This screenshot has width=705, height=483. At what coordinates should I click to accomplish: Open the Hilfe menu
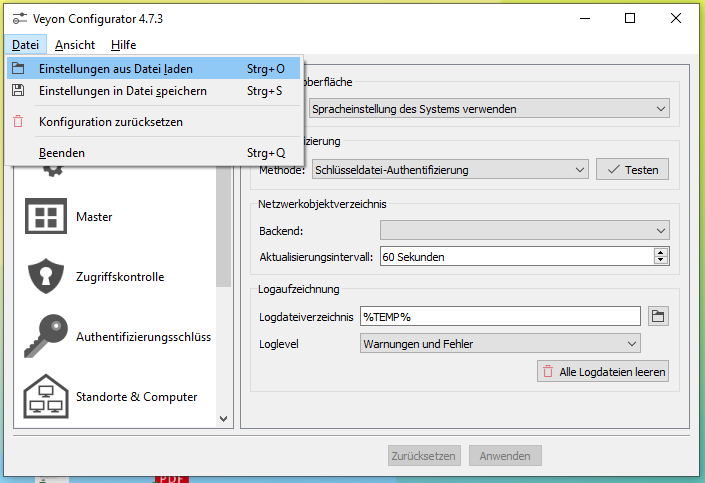124,45
